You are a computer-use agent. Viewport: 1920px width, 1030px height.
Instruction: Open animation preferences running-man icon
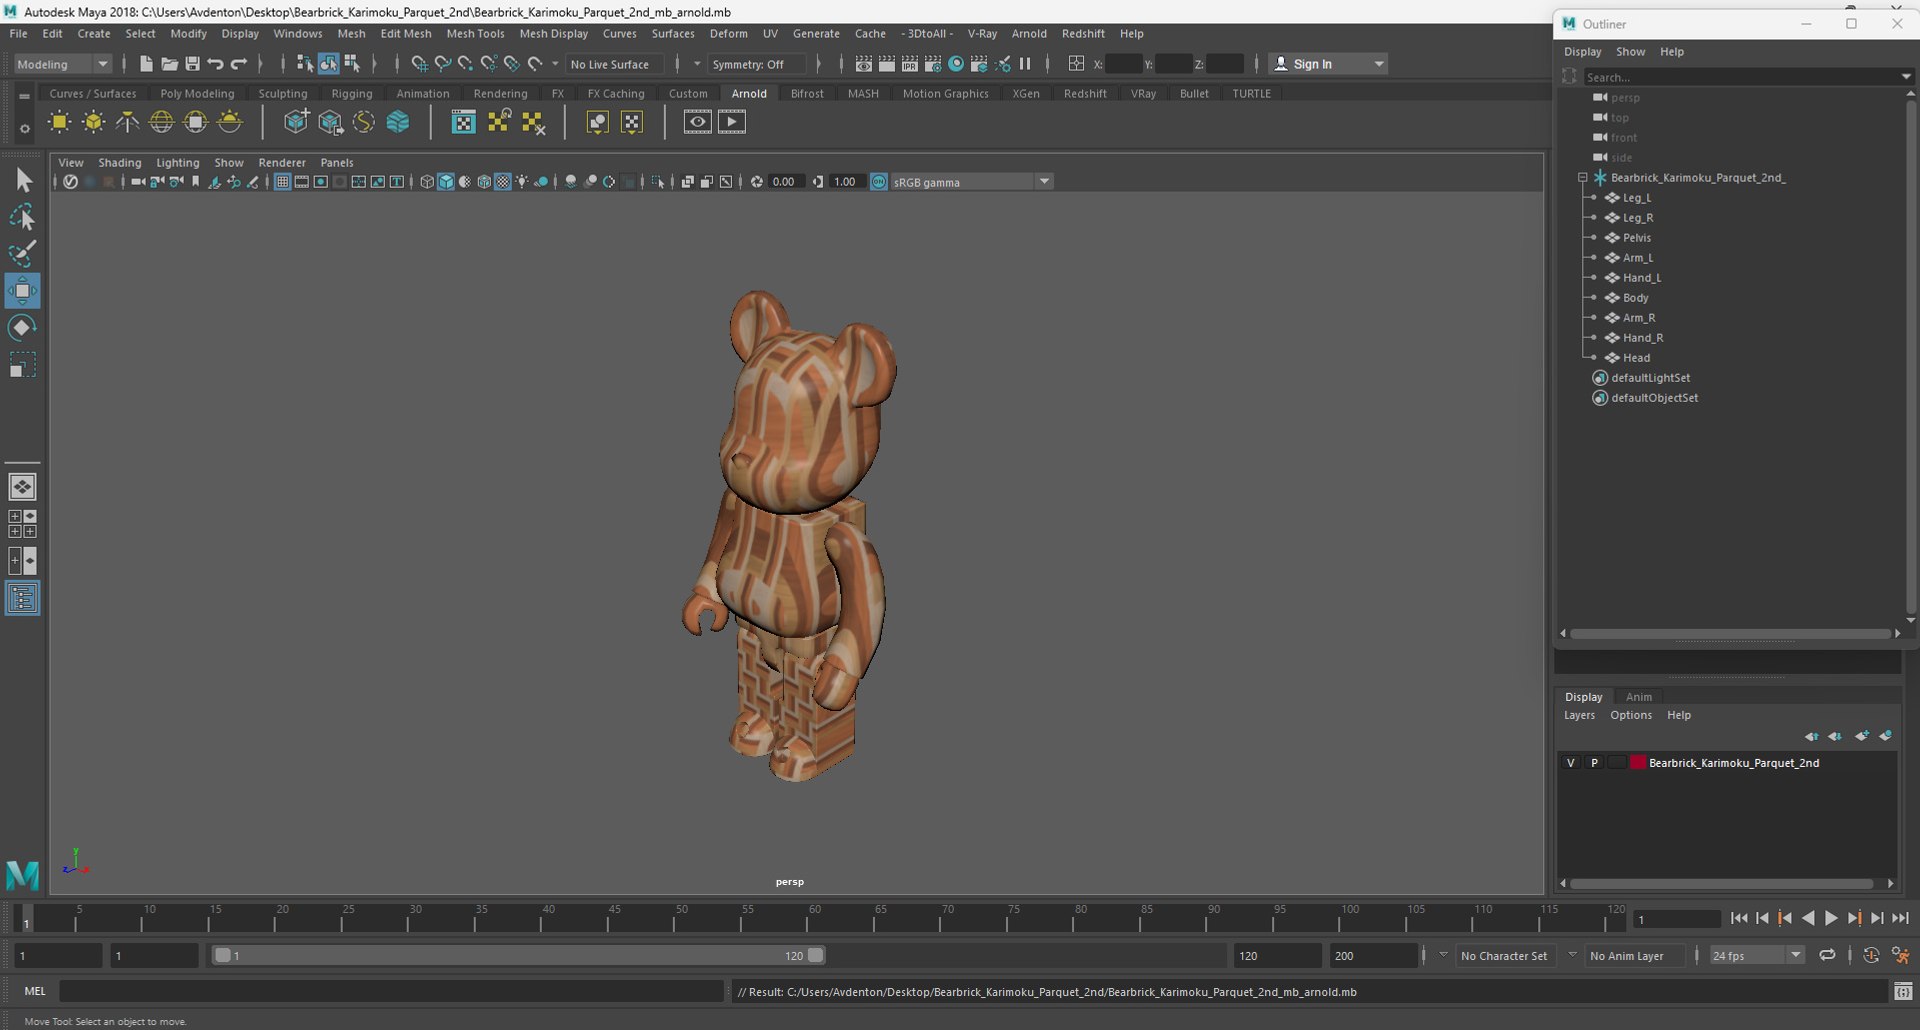1901,956
